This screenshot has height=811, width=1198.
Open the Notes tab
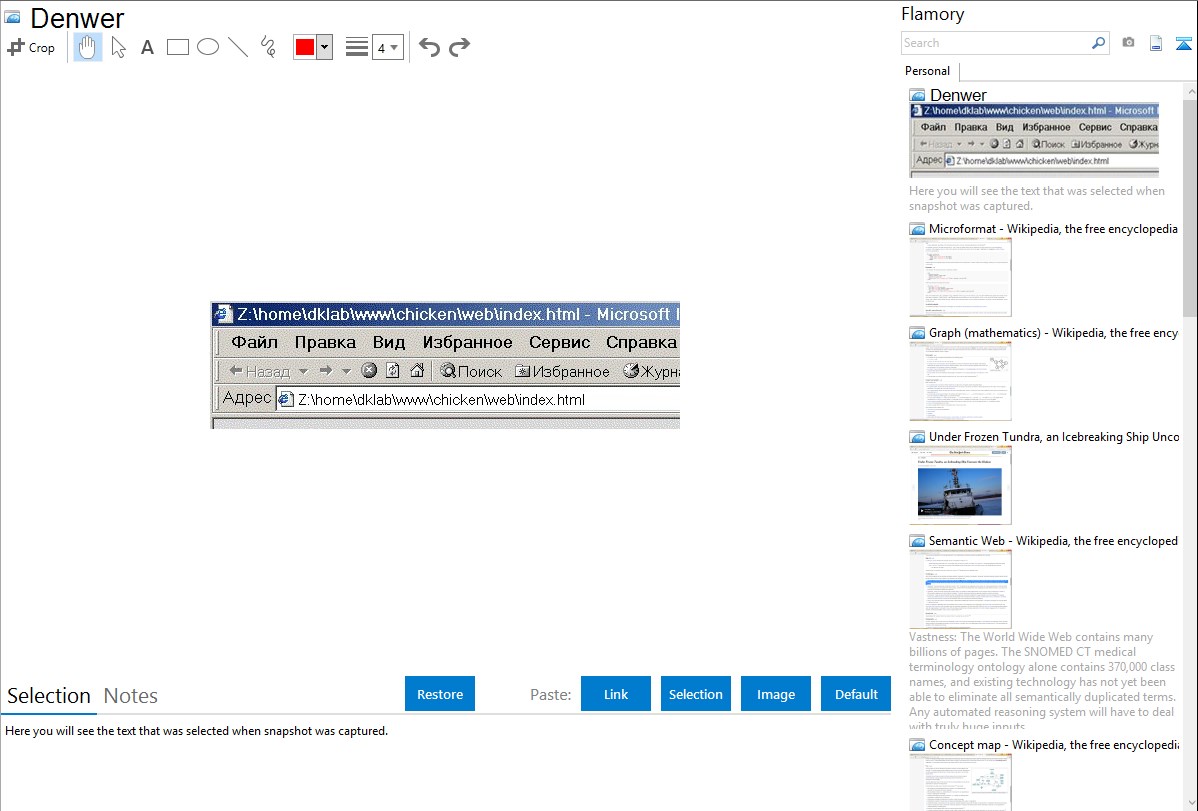(x=131, y=696)
